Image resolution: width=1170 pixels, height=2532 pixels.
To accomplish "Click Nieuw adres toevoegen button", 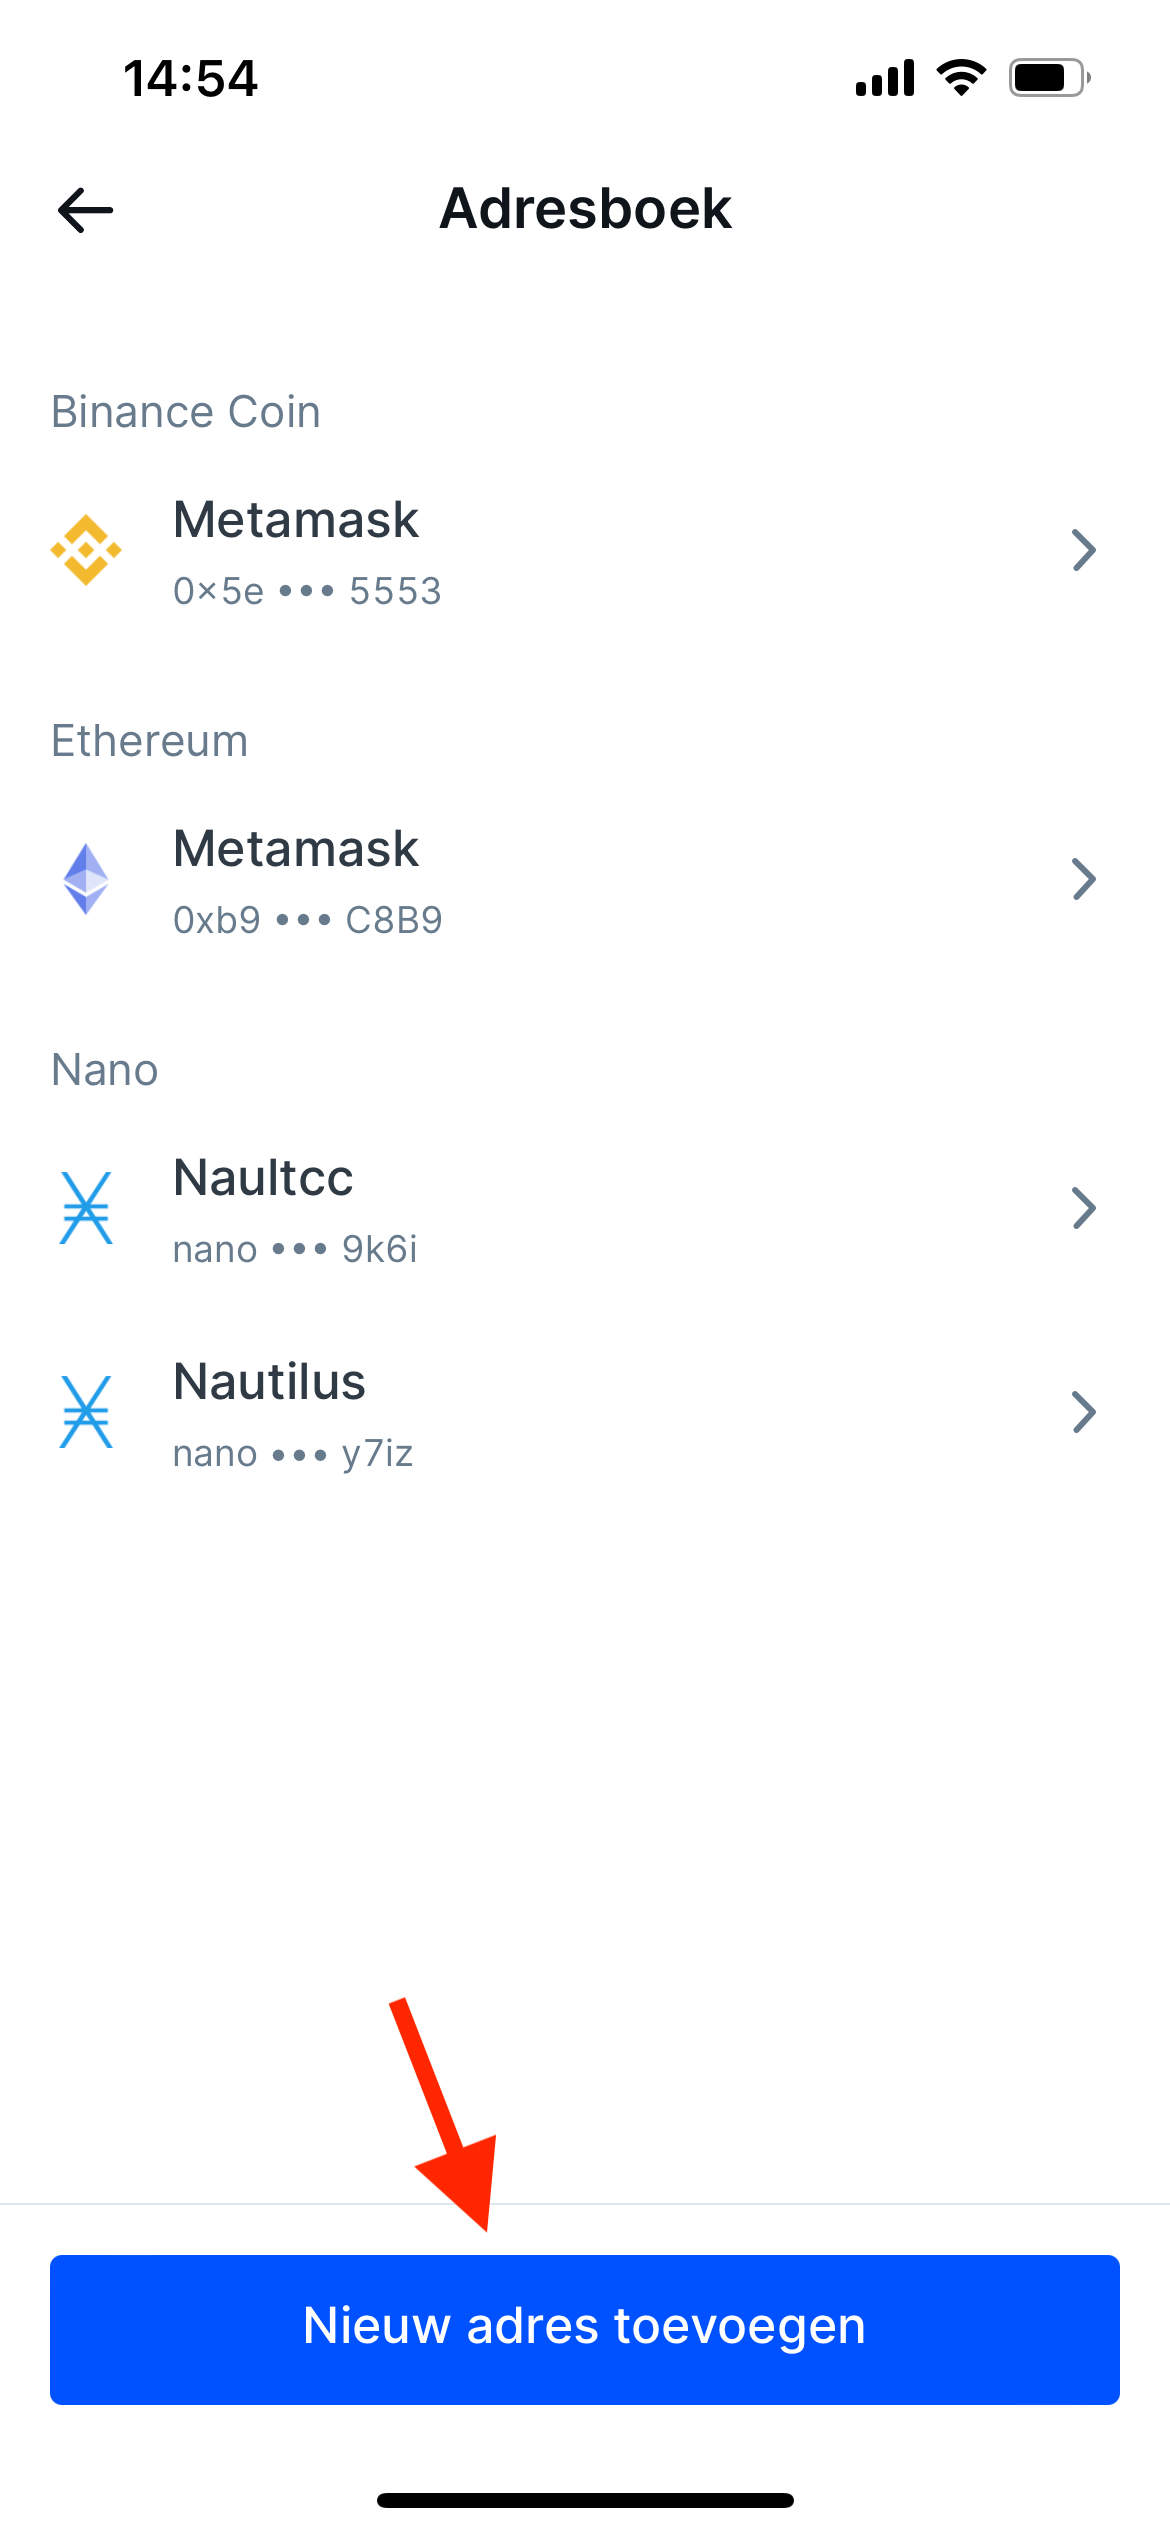I will tap(585, 2330).
